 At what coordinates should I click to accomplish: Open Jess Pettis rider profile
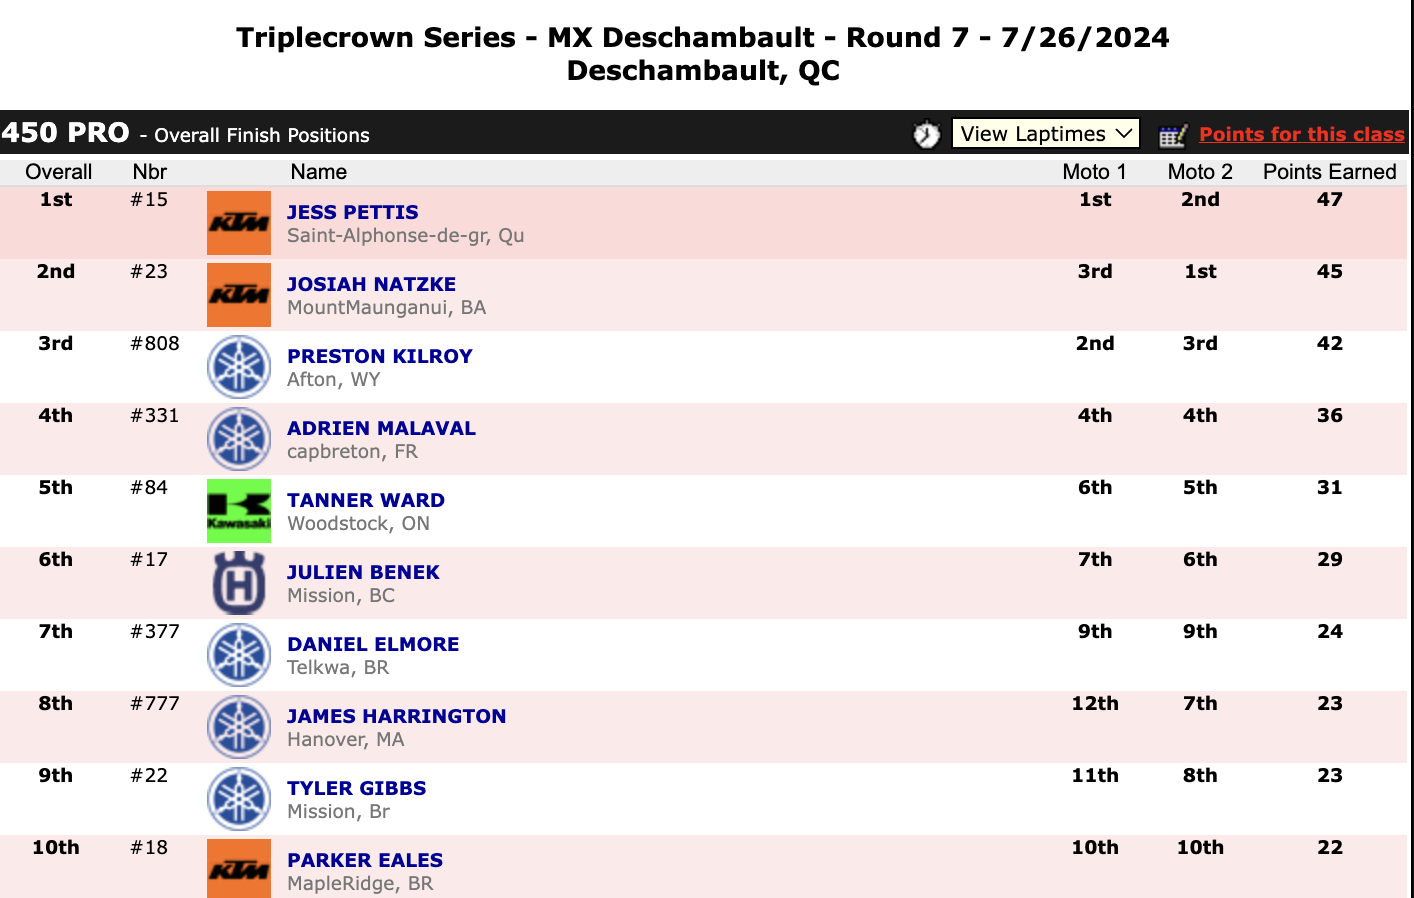click(x=352, y=212)
